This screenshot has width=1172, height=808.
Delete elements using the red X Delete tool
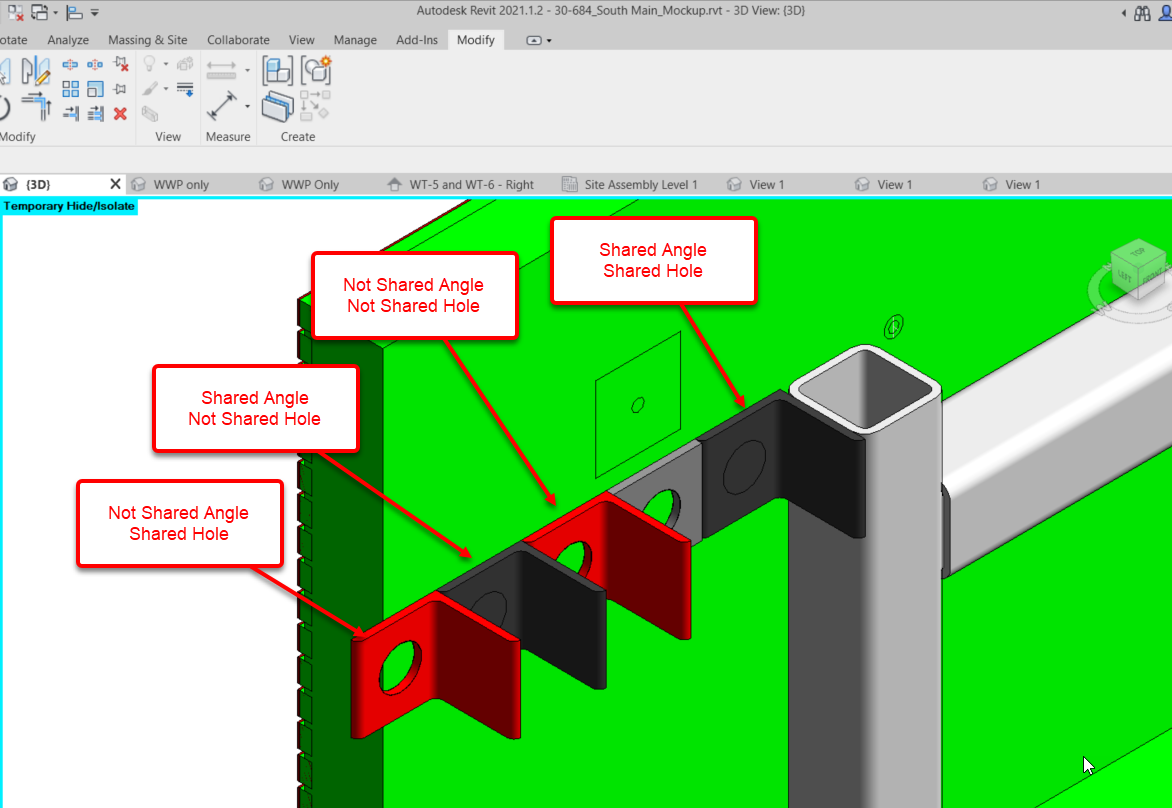click(x=121, y=113)
